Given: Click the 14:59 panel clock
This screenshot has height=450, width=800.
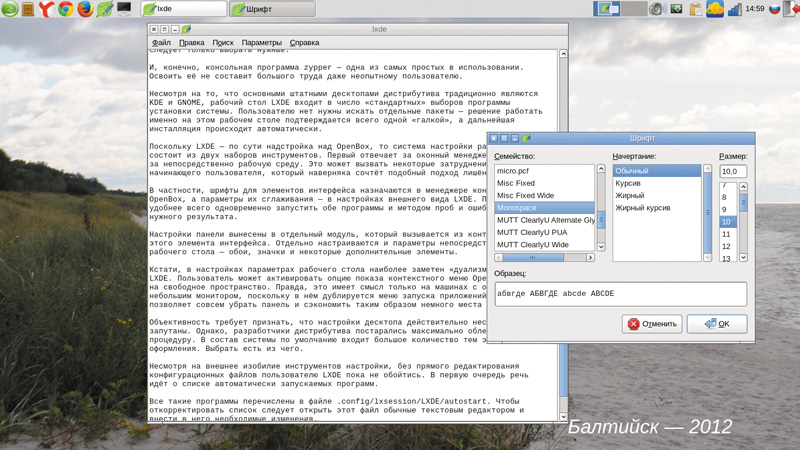Looking at the screenshot, I should point(755,9).
